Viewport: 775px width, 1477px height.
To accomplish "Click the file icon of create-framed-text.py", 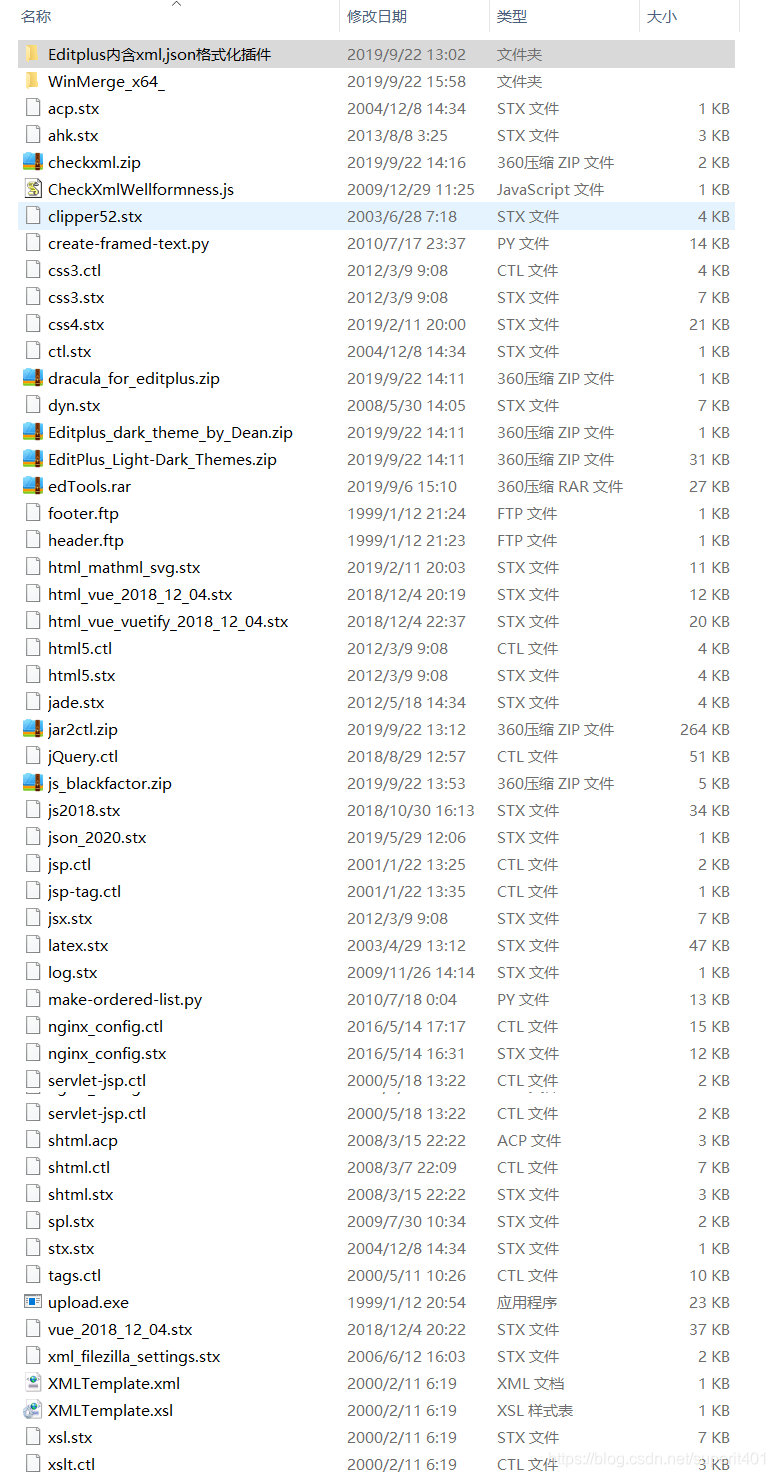I will click(x=32, y=243).
